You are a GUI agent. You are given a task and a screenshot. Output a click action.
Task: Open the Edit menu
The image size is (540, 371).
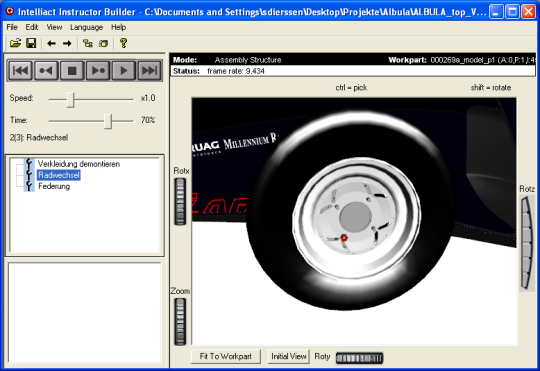point(32,27)
